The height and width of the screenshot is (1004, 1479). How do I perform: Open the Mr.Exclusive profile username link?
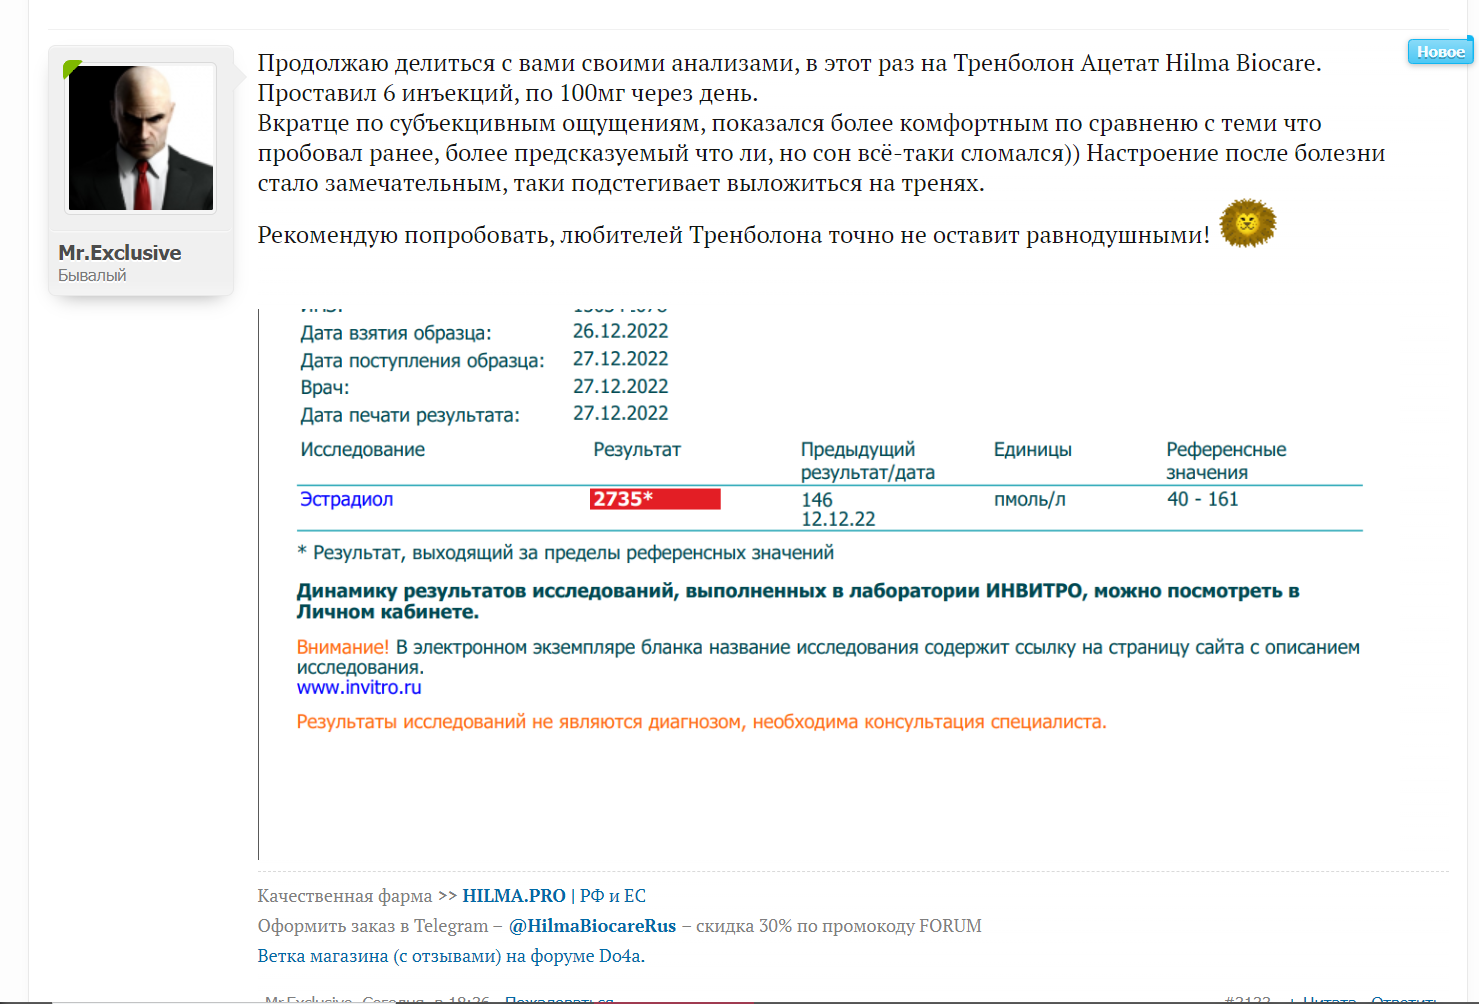pyautogui.click(x=120, y=253)
